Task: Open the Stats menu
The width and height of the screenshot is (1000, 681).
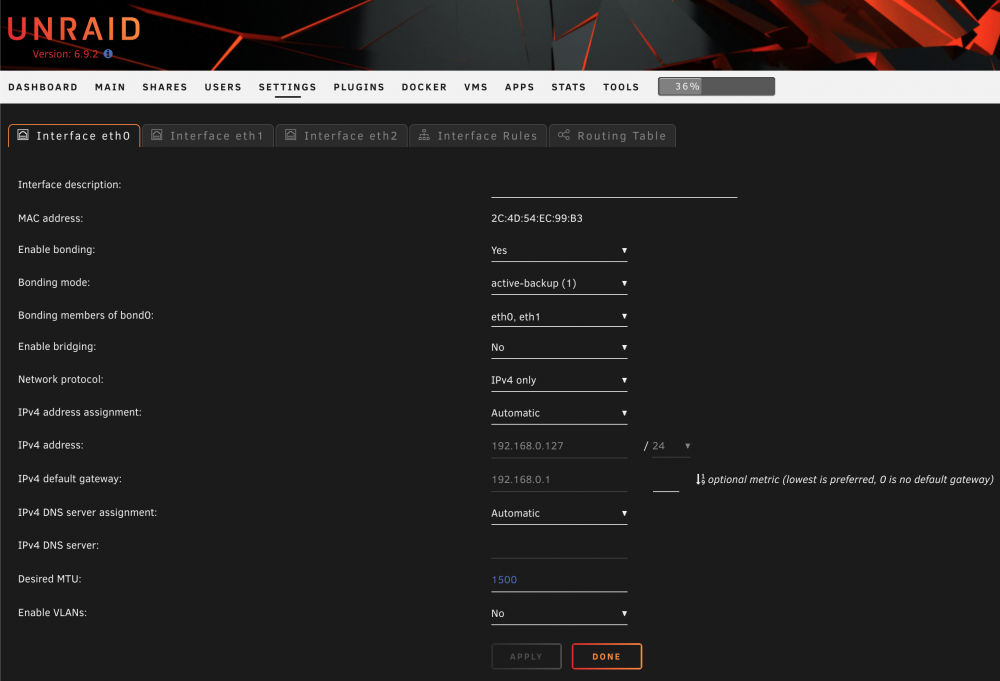Action: [569, 87]
